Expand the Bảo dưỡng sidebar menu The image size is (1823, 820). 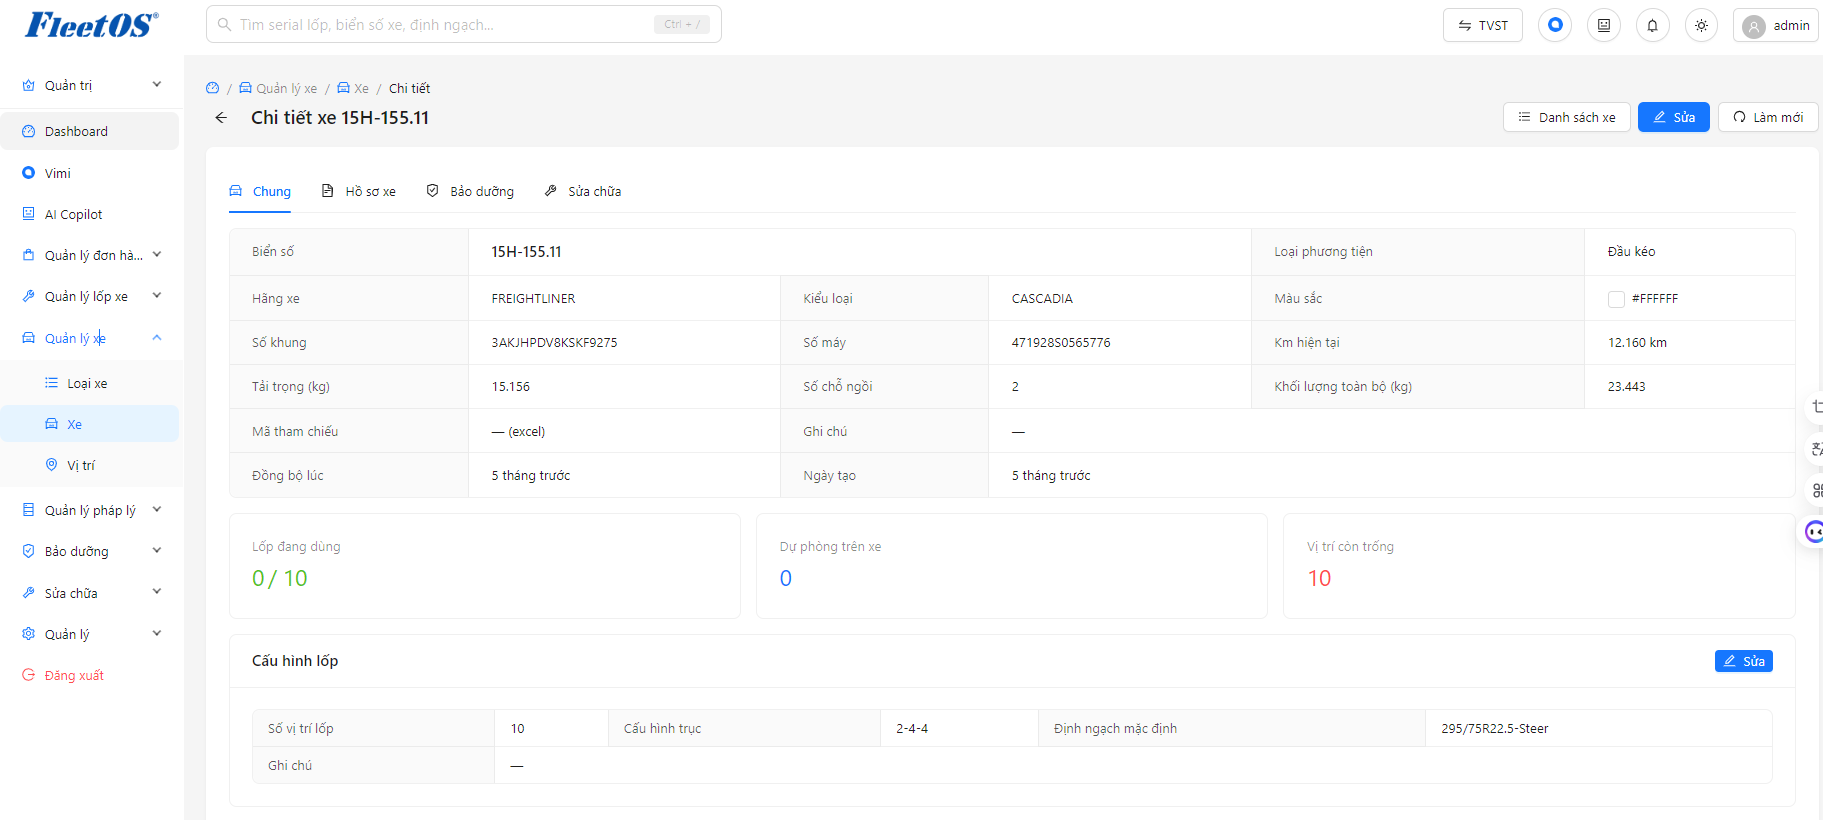click(91, 551)
